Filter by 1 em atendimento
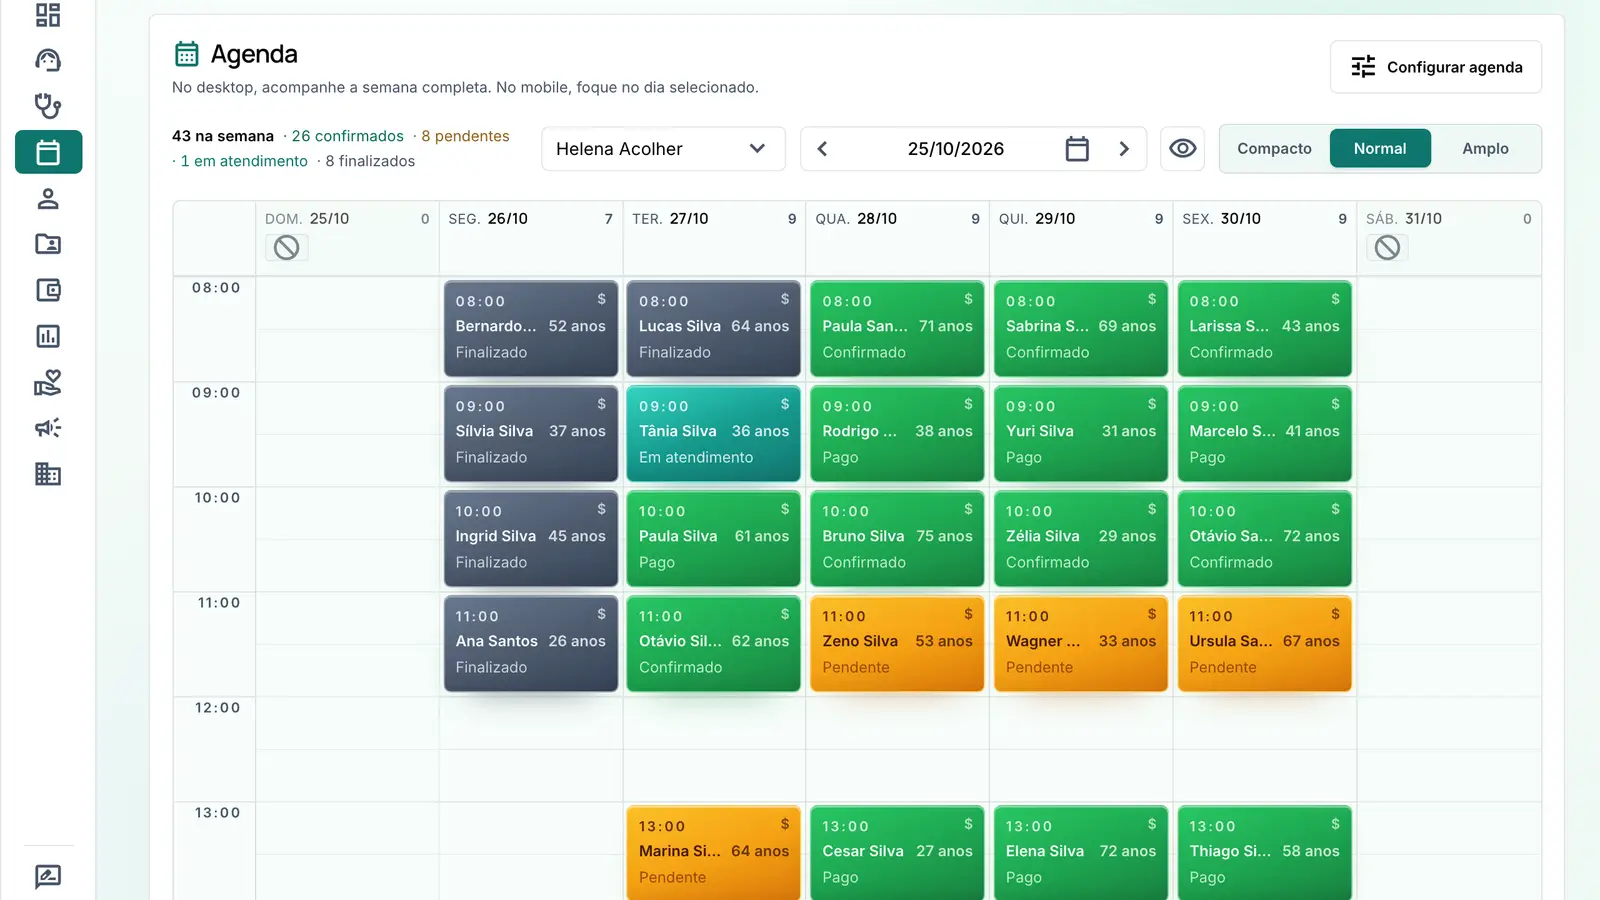 tap(244, 161)
